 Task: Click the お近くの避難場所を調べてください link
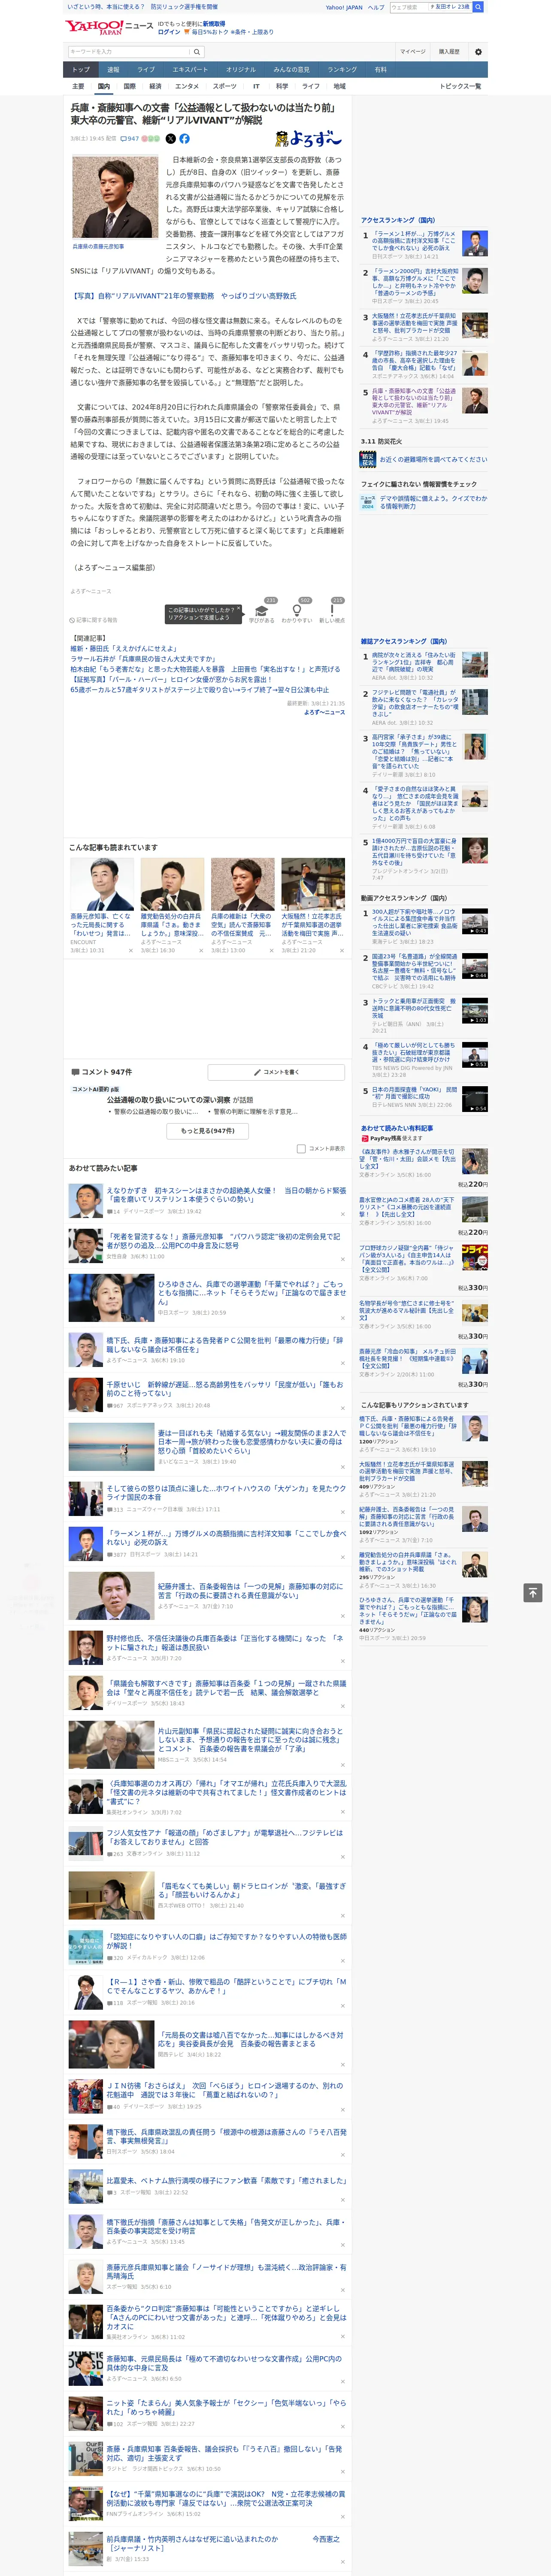(x=433, y=459)
